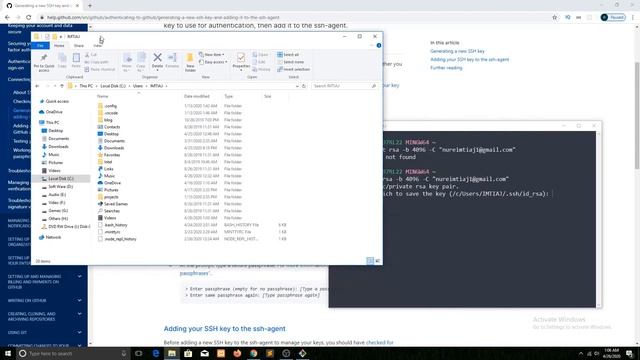Open Further reading link in article sidebar

[446, 68]
